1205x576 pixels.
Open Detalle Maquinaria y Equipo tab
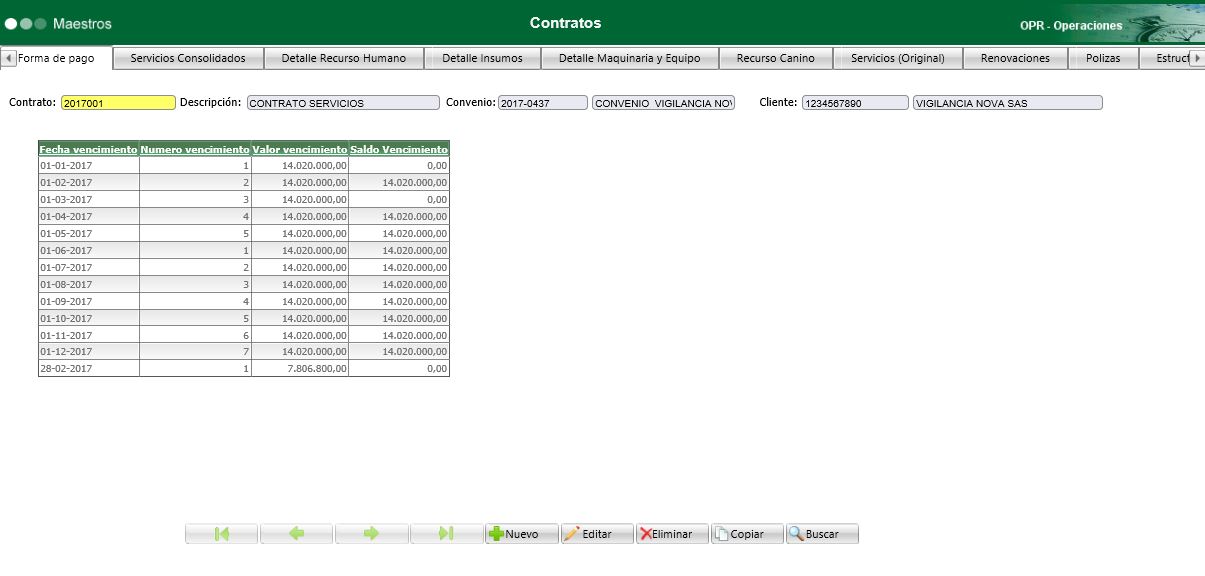click(630, 58)
